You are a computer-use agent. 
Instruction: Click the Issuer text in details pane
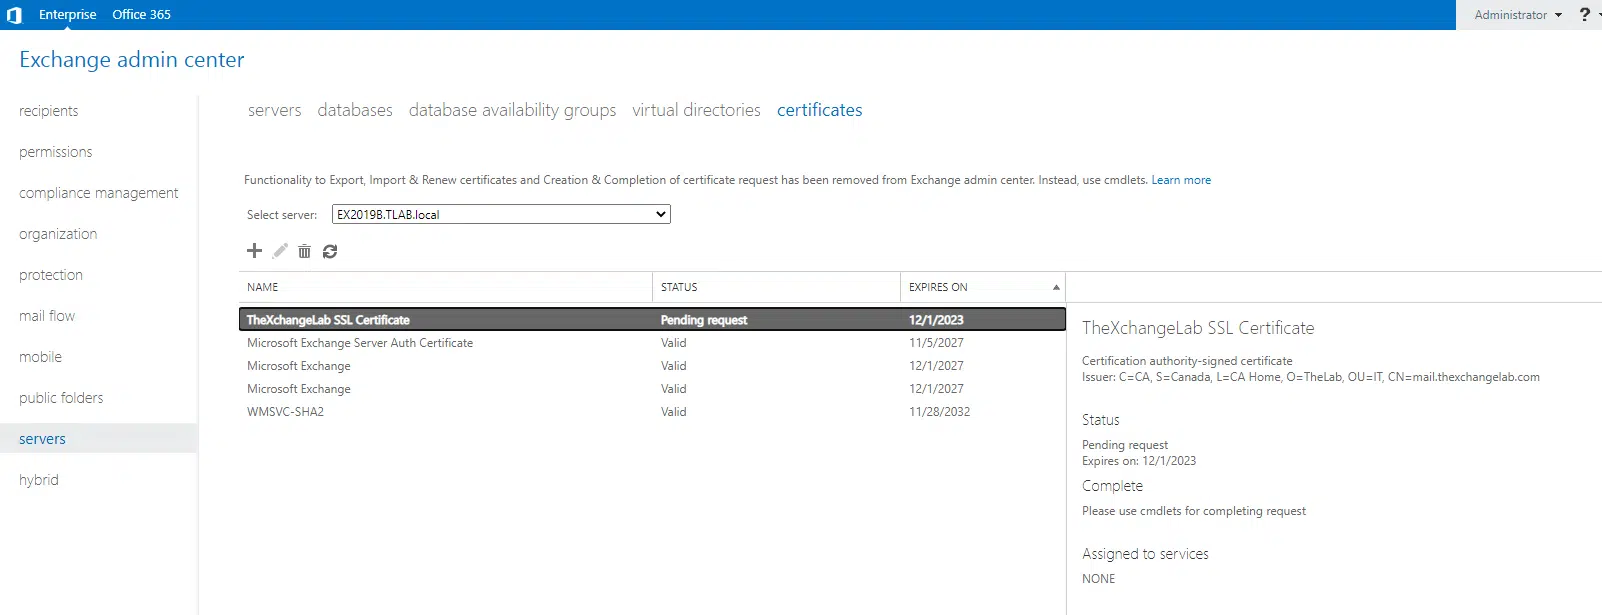click(x=1311, y=377)
